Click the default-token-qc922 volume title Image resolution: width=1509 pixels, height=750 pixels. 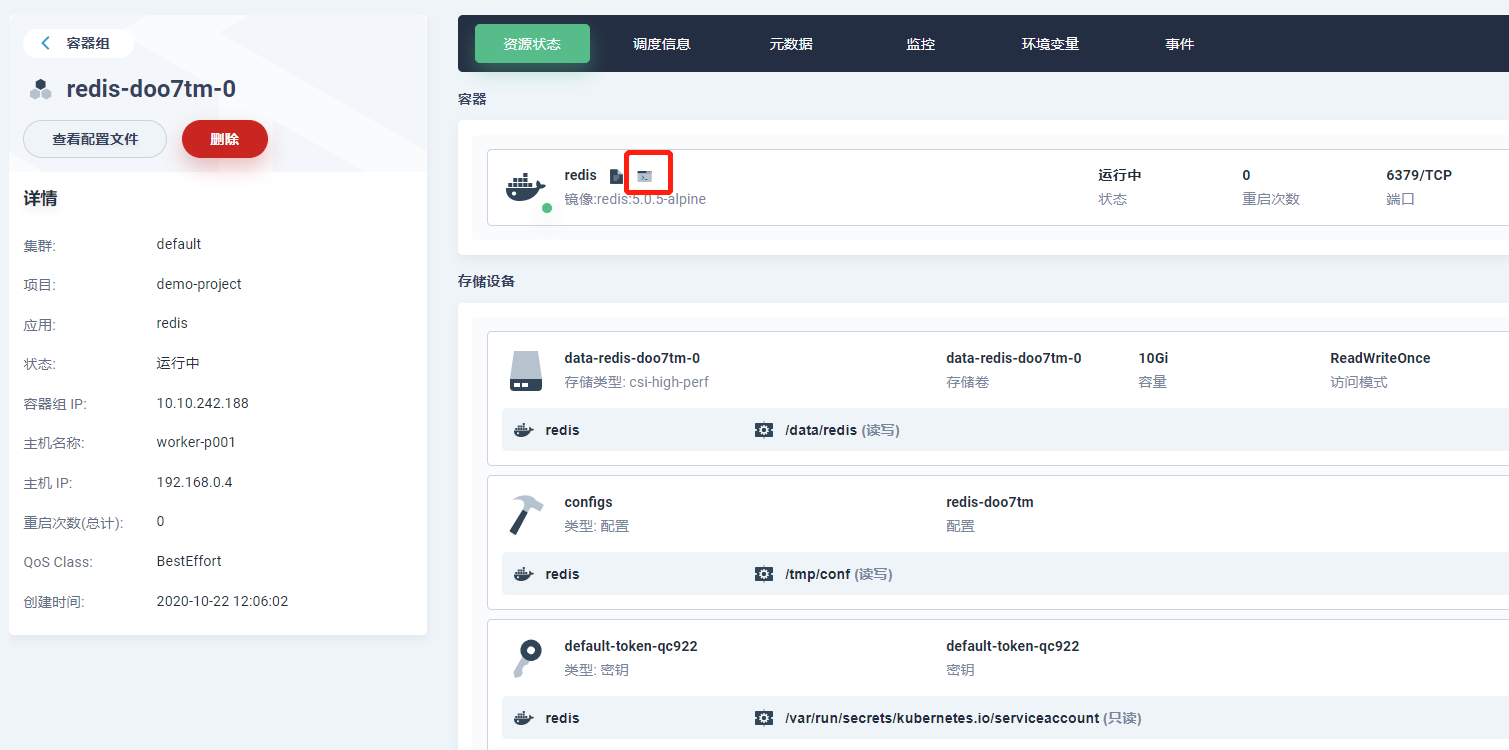click(x=631, y=646)
